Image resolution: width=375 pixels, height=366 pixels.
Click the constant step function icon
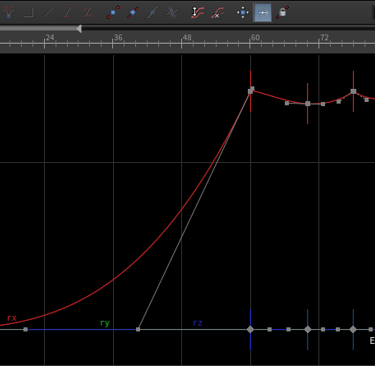(29, 13)
